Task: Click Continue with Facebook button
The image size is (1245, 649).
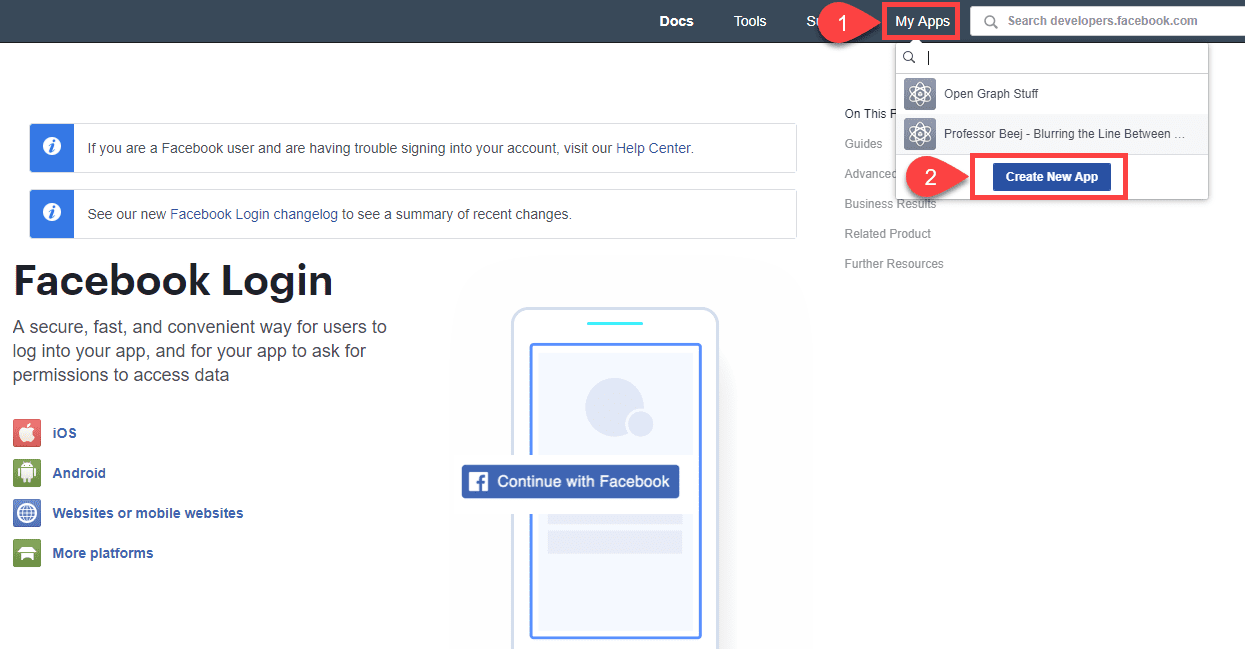Action: (x=570, y=481)
